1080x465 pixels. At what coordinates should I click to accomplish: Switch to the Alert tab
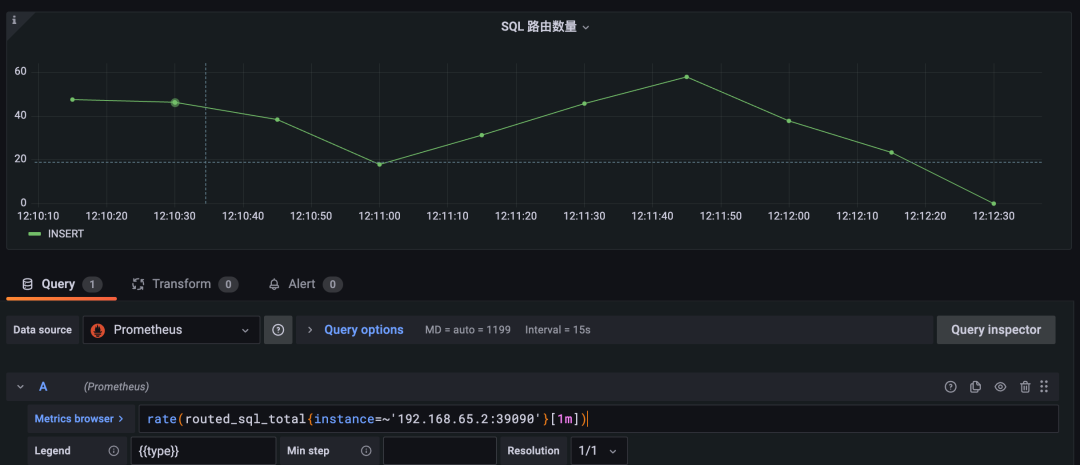point(305,284)
